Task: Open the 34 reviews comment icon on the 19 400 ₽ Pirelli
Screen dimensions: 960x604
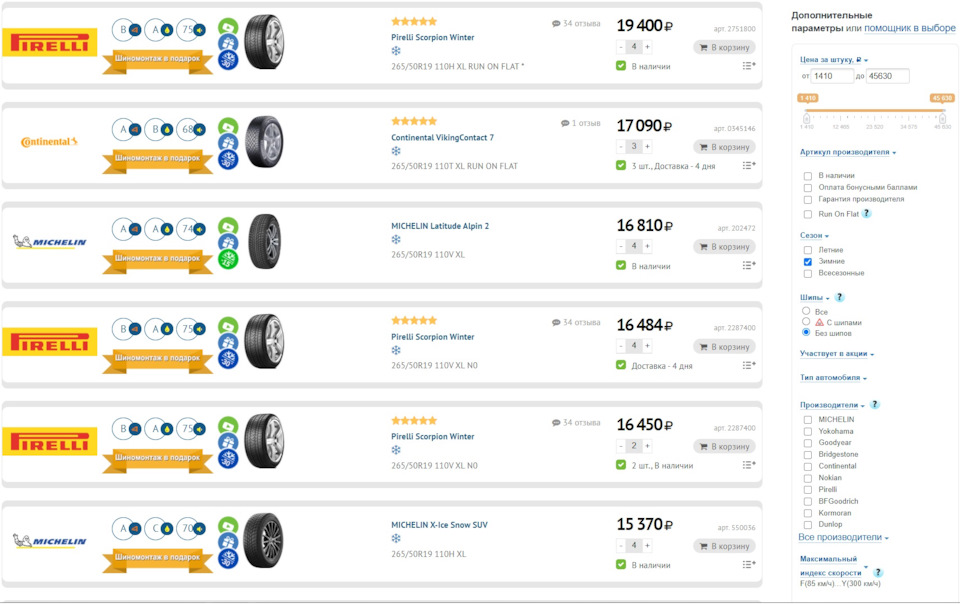Action: point(556,24)
